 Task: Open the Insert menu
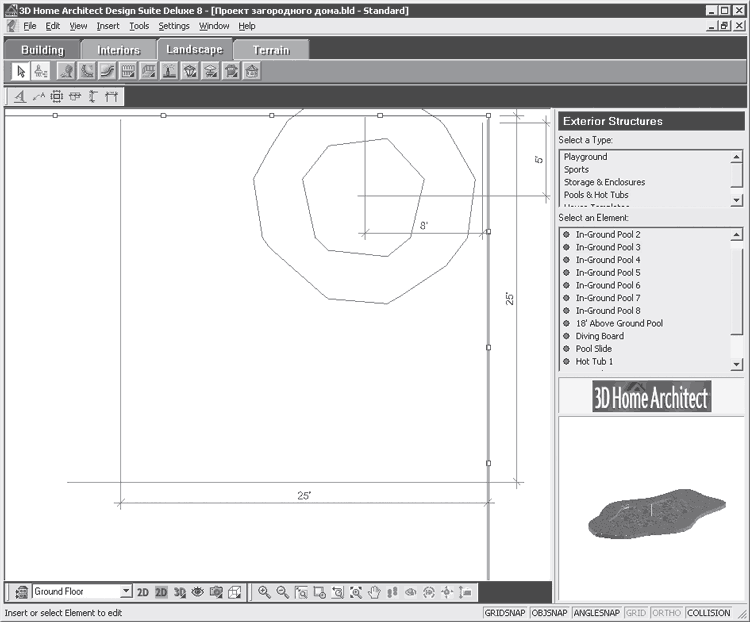(x=108, y=26)
